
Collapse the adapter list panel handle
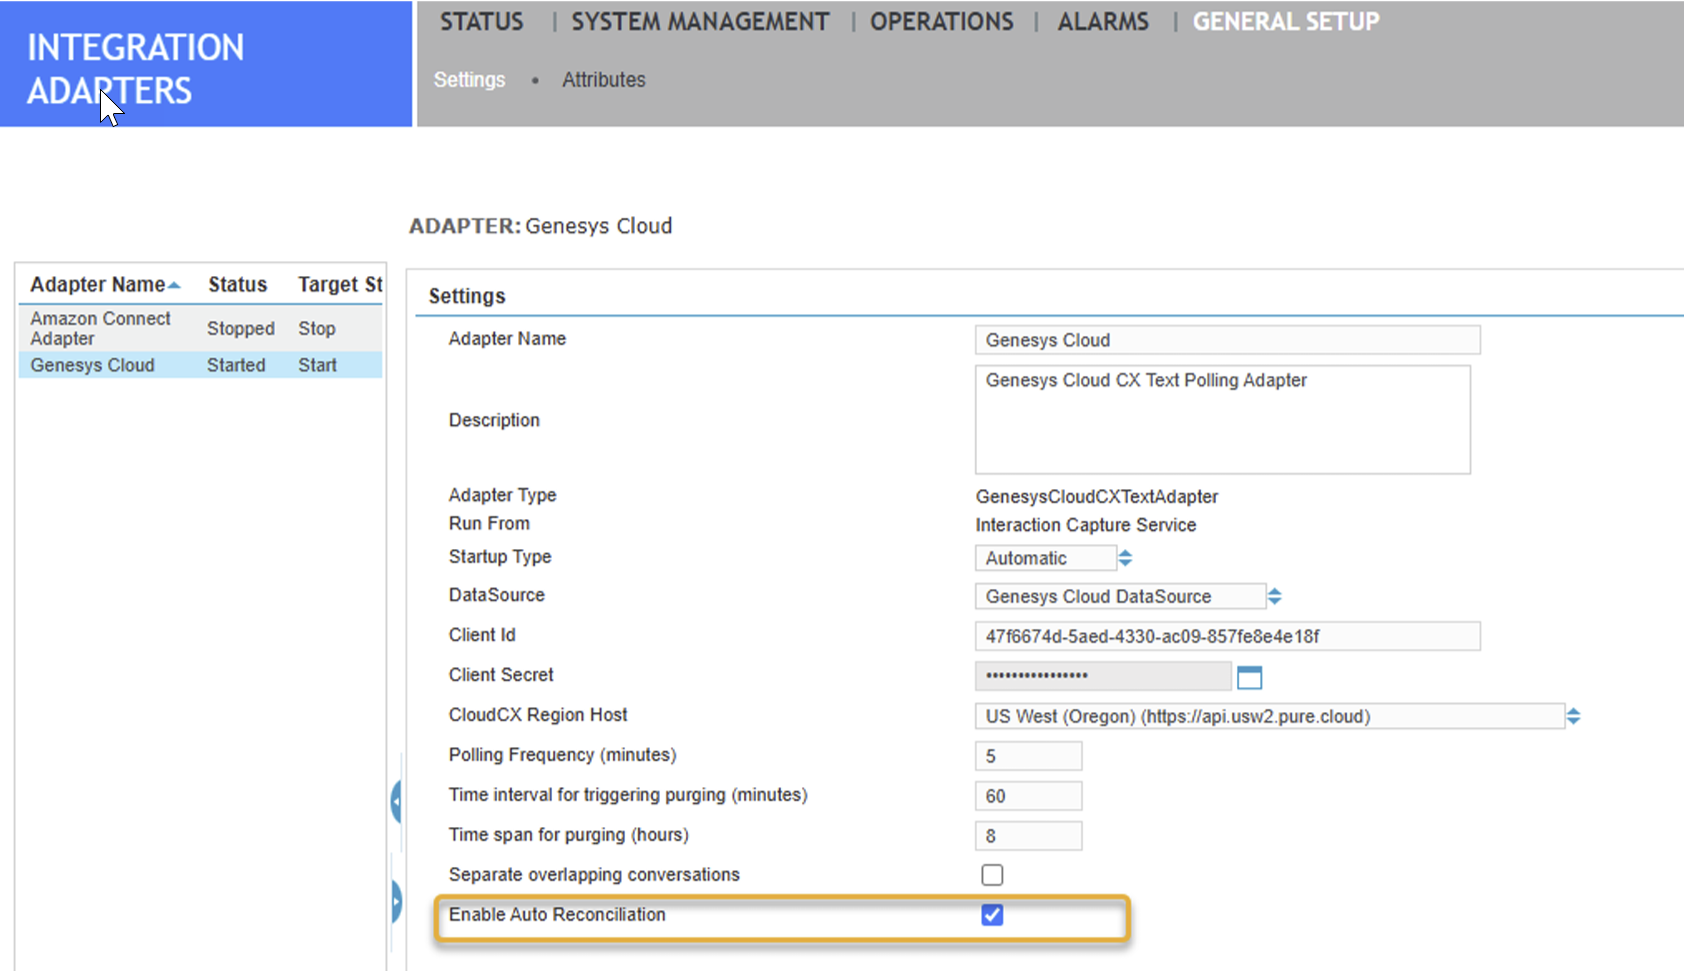[x=396, y=802]
